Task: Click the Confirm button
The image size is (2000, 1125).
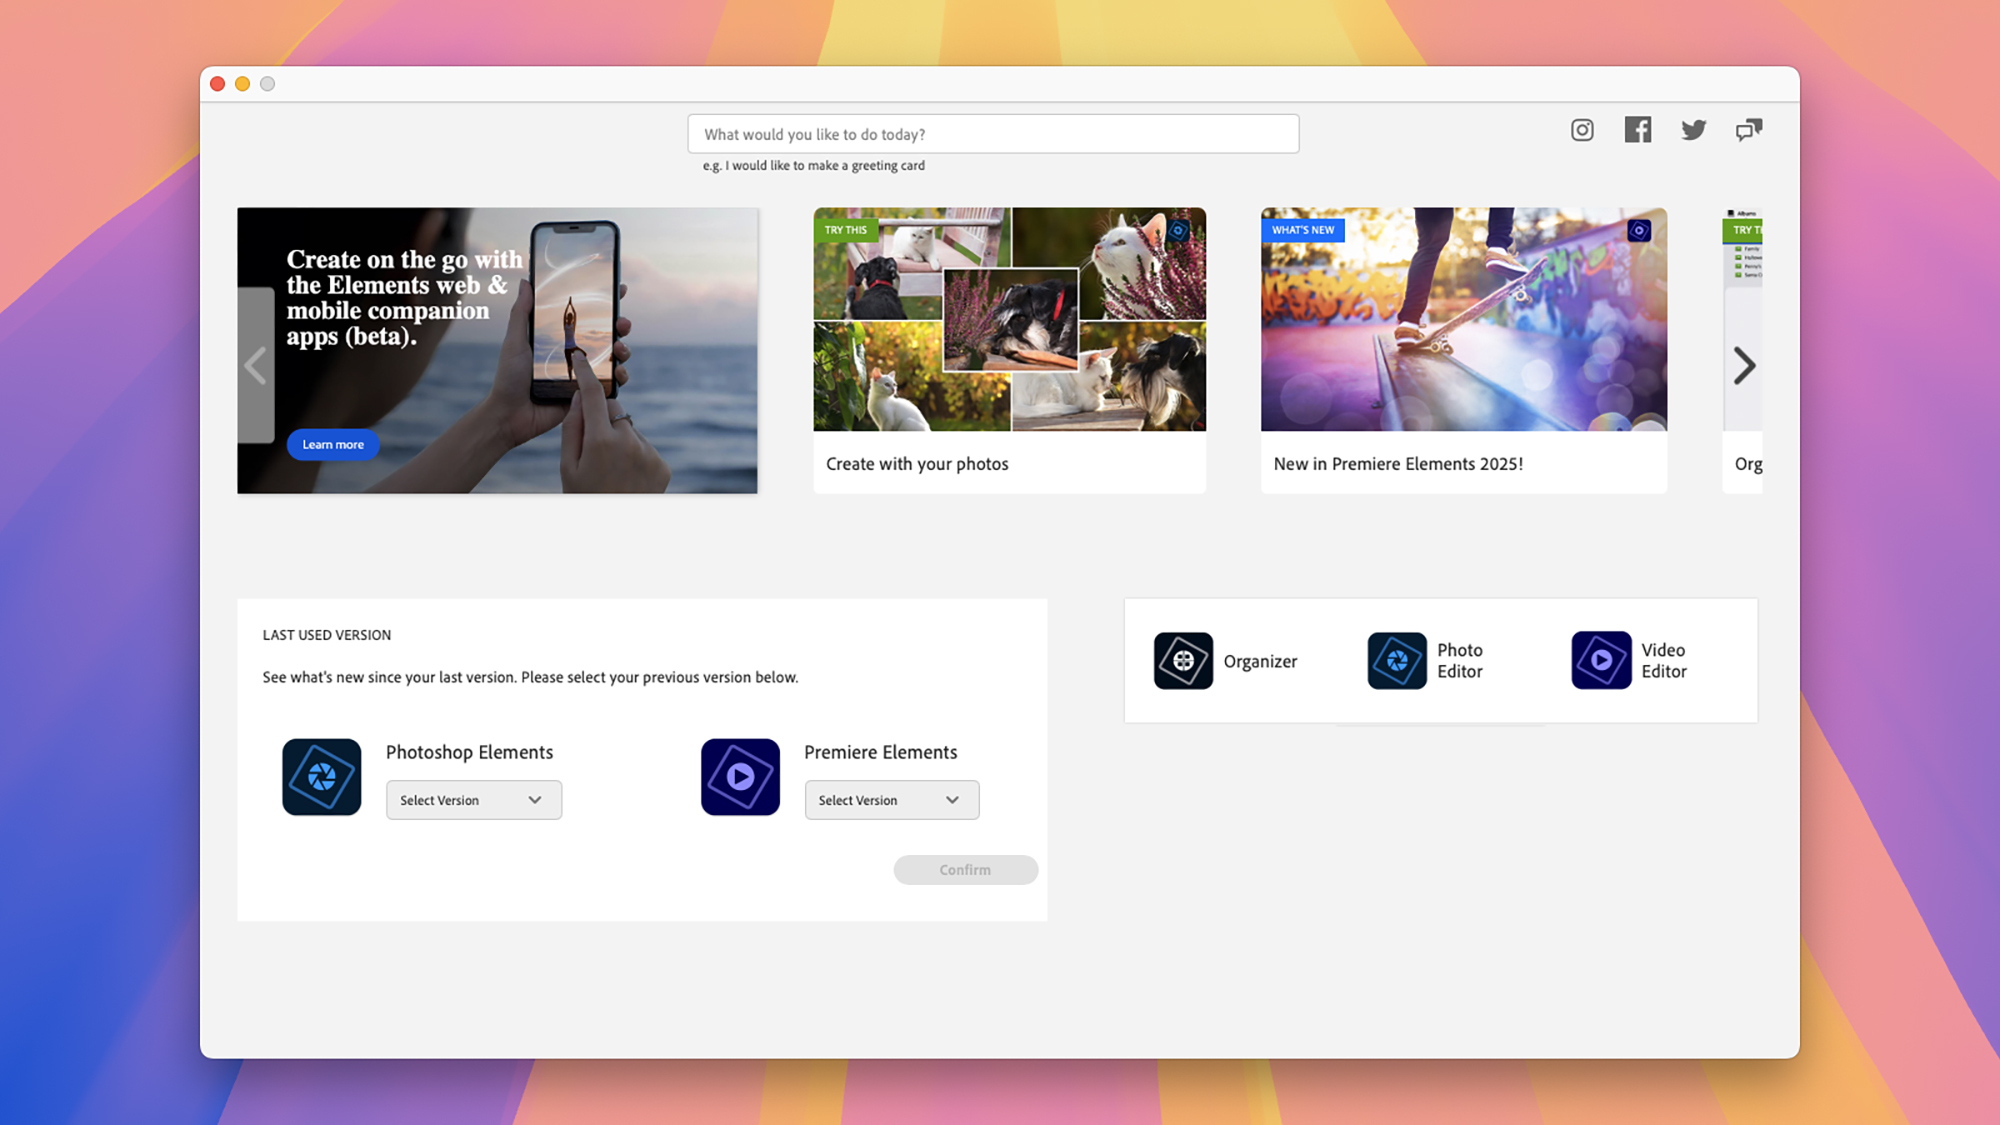Action: 964,868
